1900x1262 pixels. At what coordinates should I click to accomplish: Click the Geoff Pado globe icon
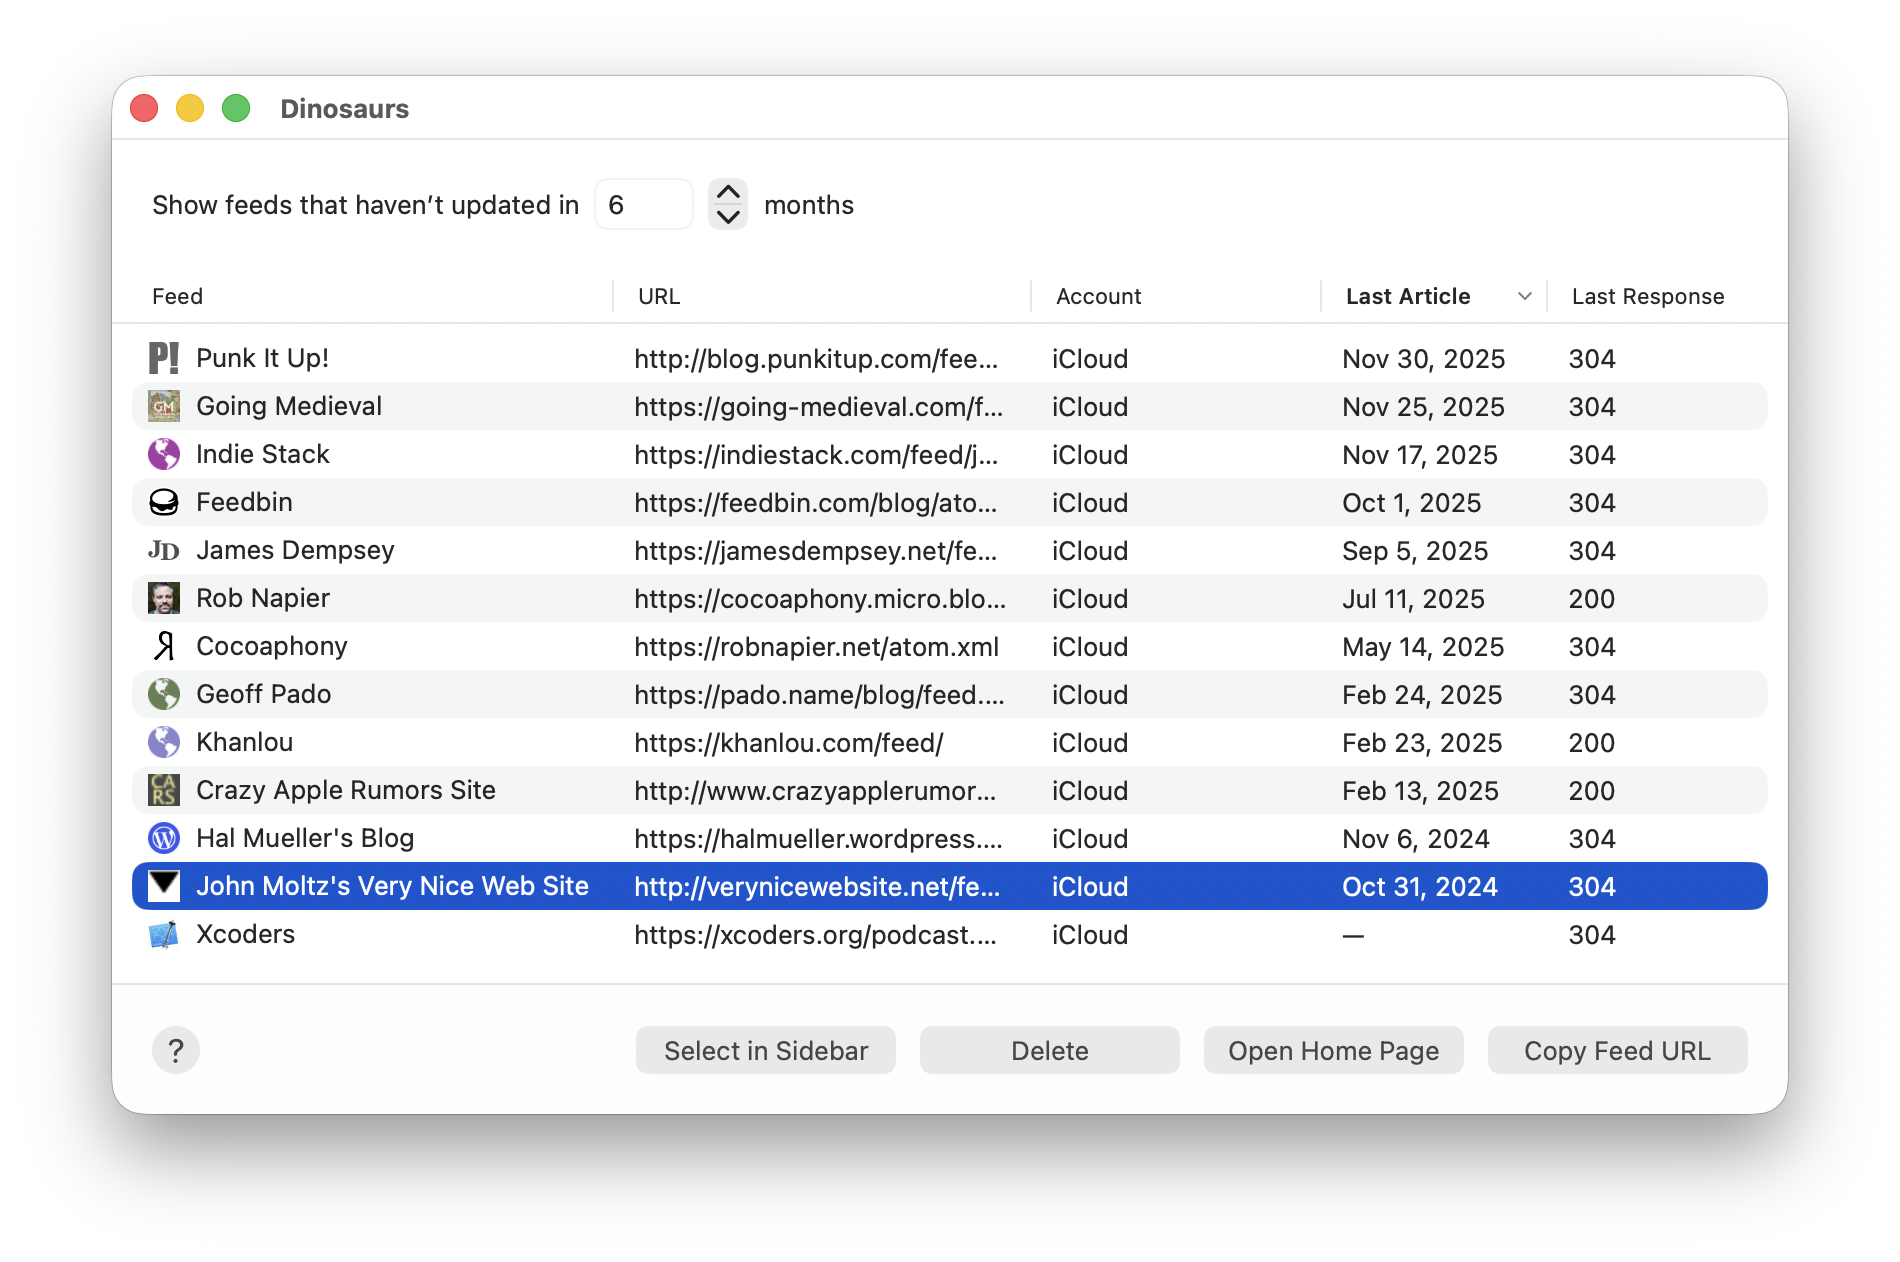point(164,694)
